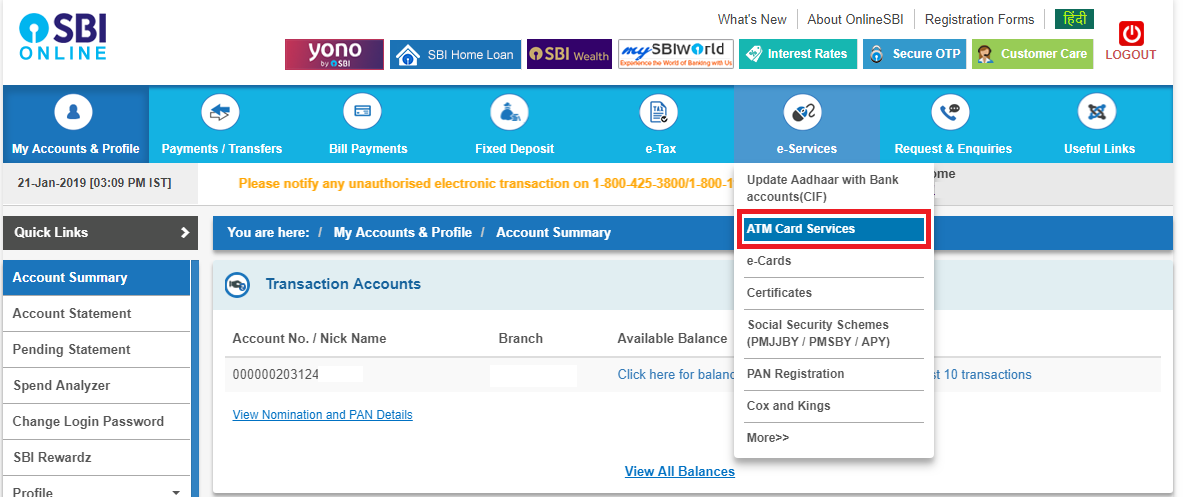Expand the Profile sidebar dropdown arrow
This screenshot has width=1183, height=497.
pyautogui.click(x=177, y=492)
